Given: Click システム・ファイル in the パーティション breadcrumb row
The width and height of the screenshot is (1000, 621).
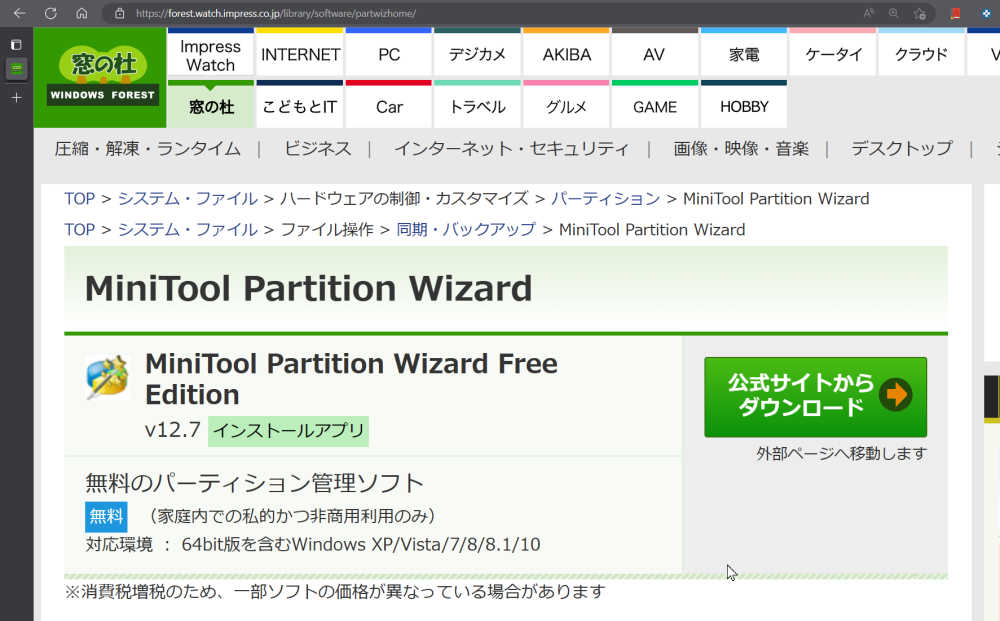Looking at the screenshot, I should 188,199.
